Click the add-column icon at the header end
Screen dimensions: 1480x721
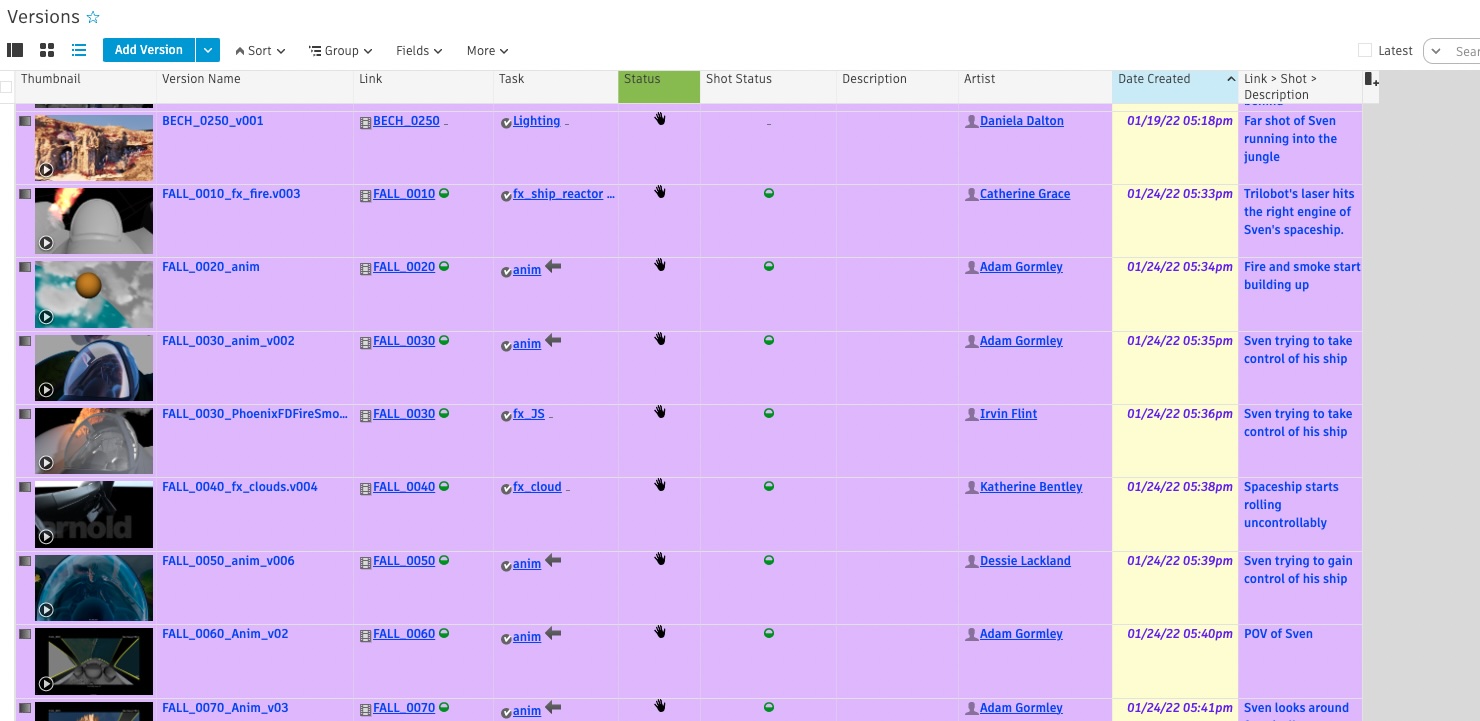click(1371, 80)
